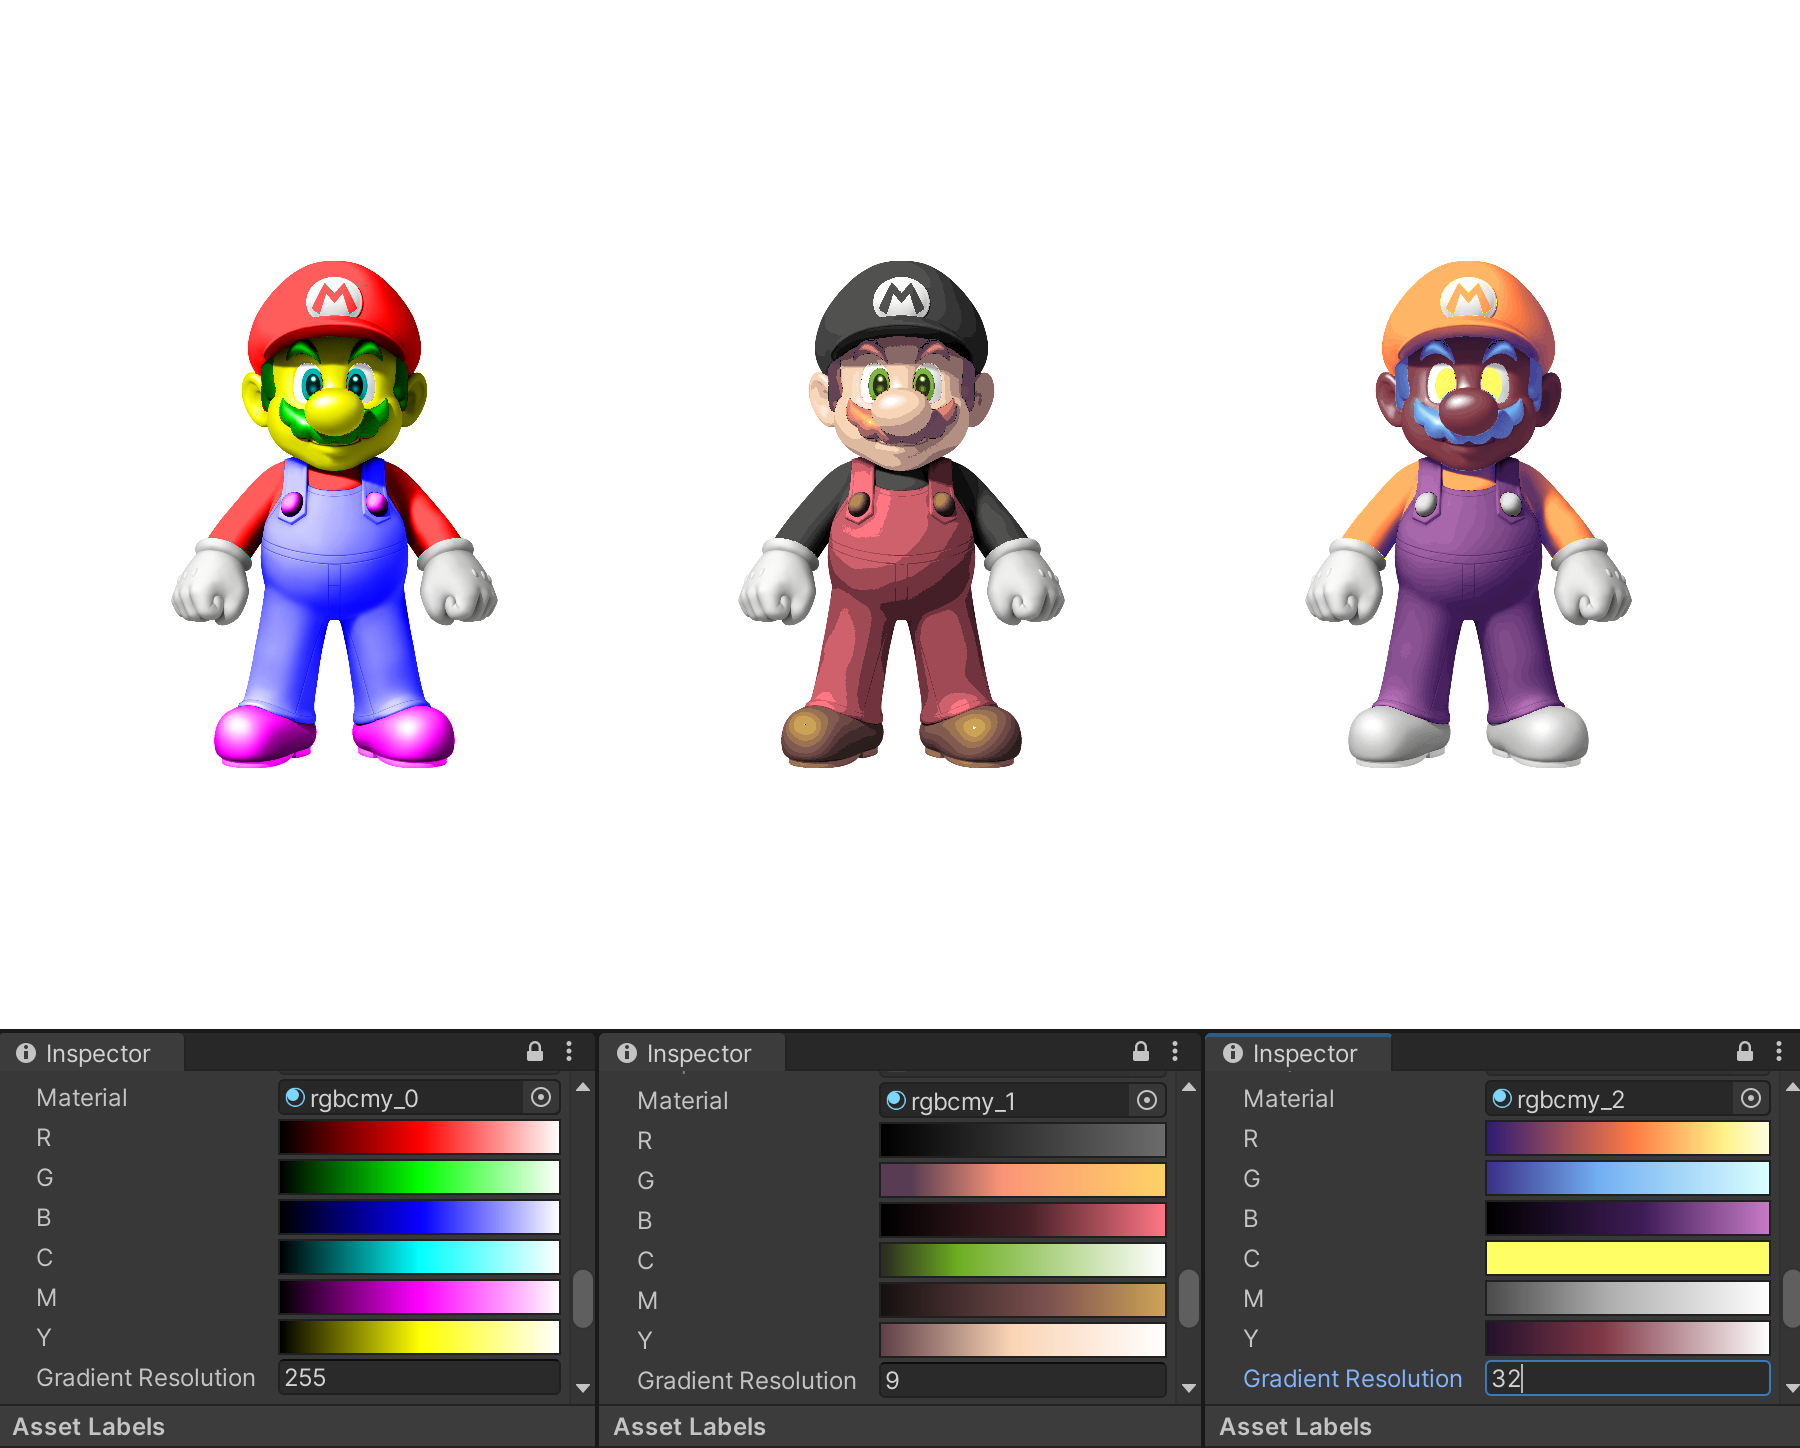Edit the M gradient in rgbcmy_0
The image size is (1800, 1448).
pos(419,1297)
